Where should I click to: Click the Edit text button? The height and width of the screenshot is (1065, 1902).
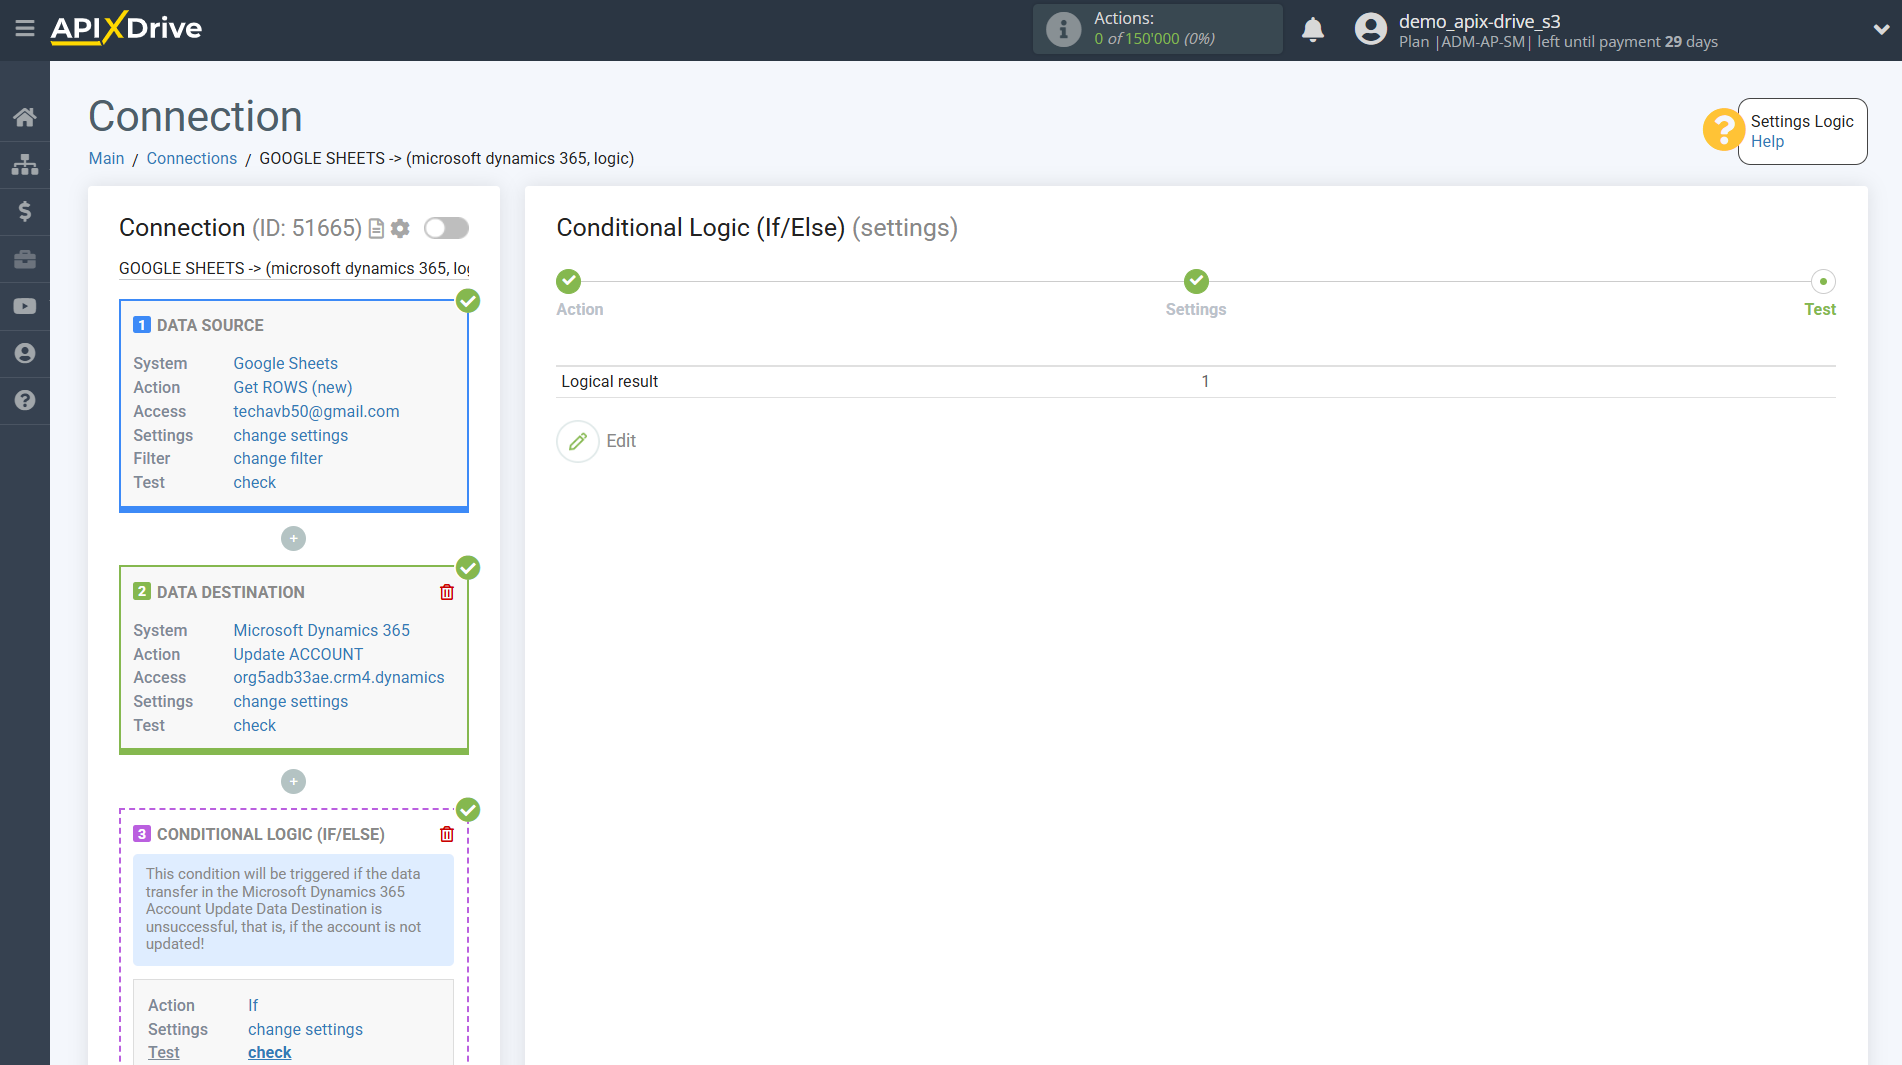click(x=621, y=441)
